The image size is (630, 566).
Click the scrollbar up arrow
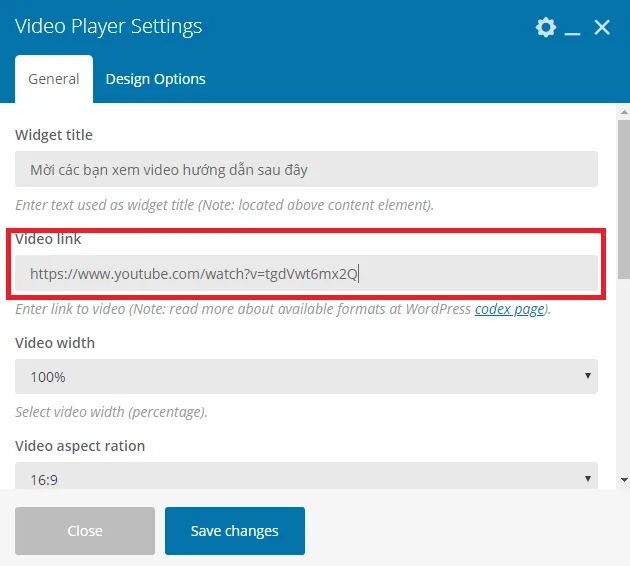(x=624, y=112)
